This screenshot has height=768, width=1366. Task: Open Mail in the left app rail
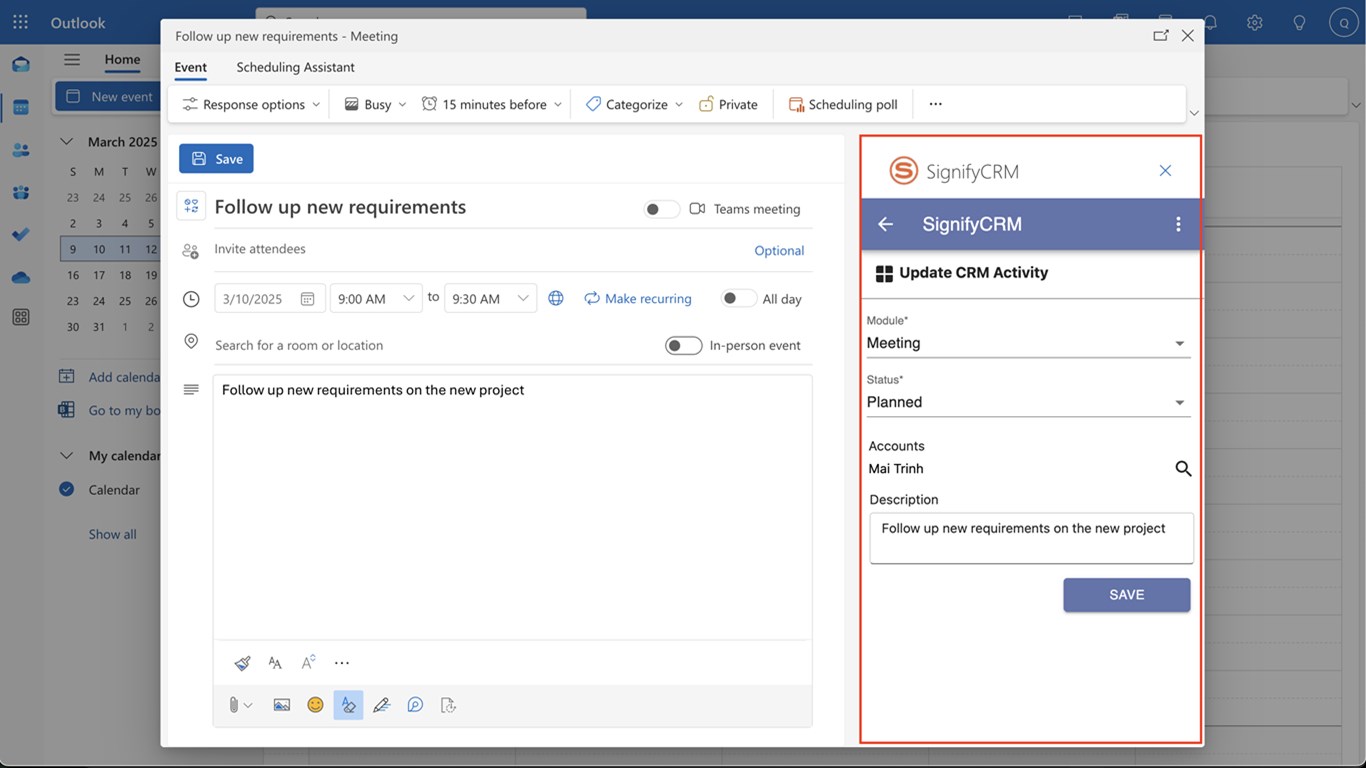[20, 64]
